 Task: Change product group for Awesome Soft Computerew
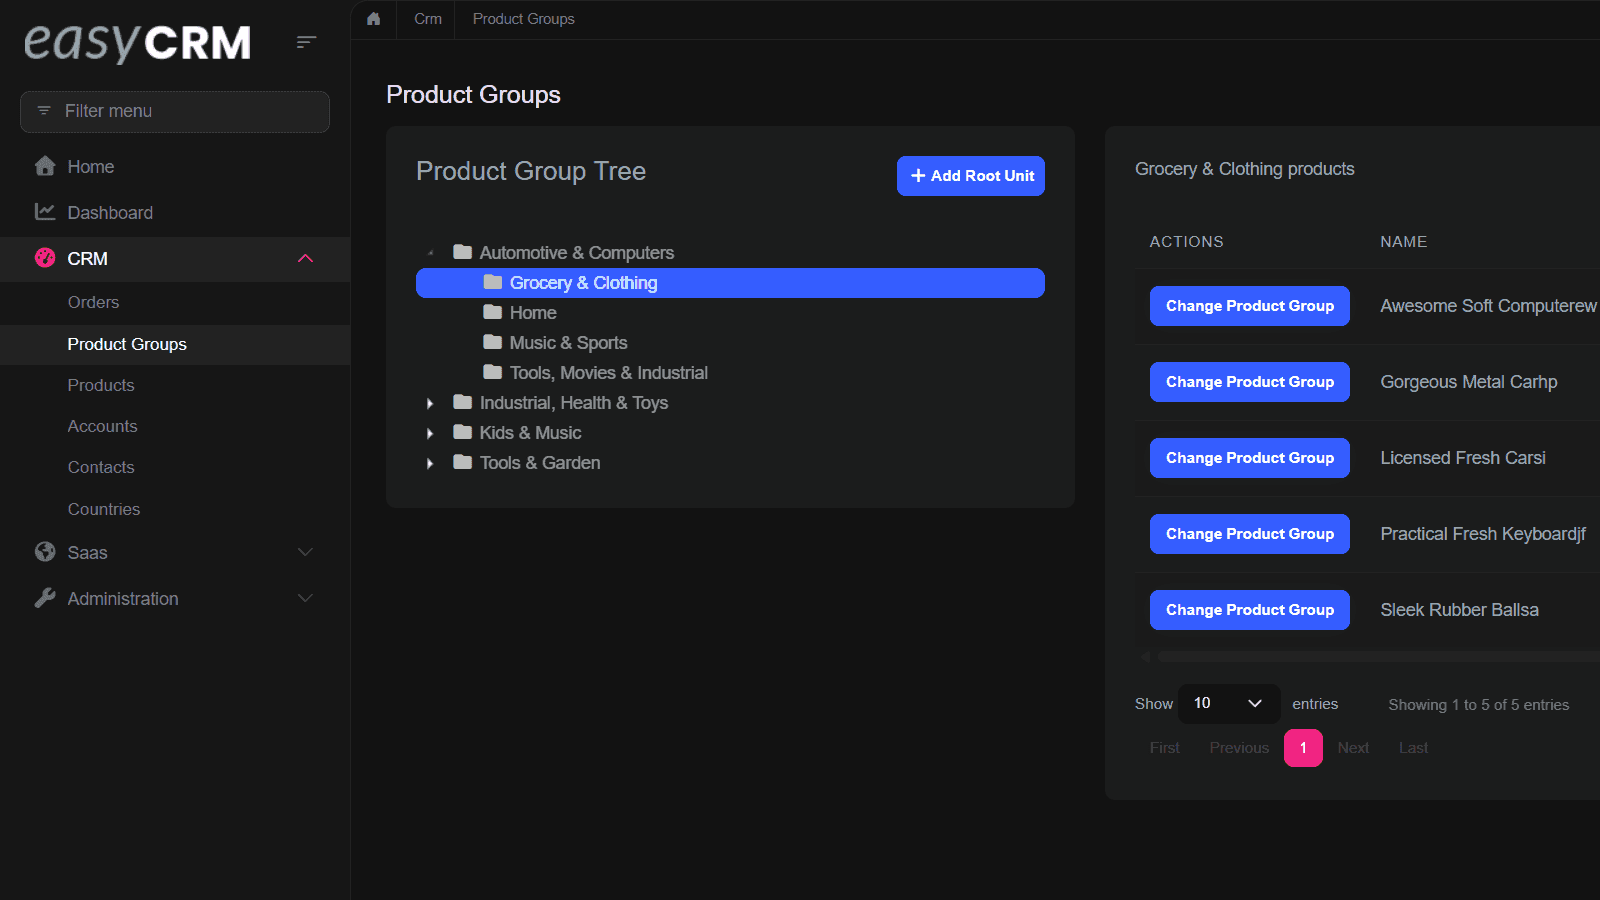[x=1250, y=306]
